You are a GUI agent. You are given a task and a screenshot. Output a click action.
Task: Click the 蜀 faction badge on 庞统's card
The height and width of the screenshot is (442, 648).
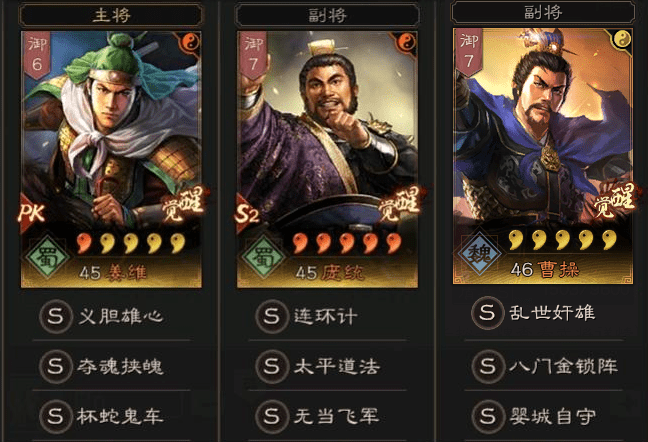click(264, 257)
